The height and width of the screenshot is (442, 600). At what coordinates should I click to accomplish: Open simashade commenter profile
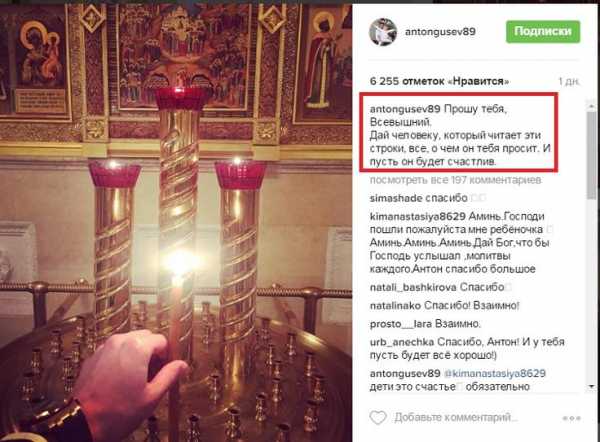pos(396,198)
